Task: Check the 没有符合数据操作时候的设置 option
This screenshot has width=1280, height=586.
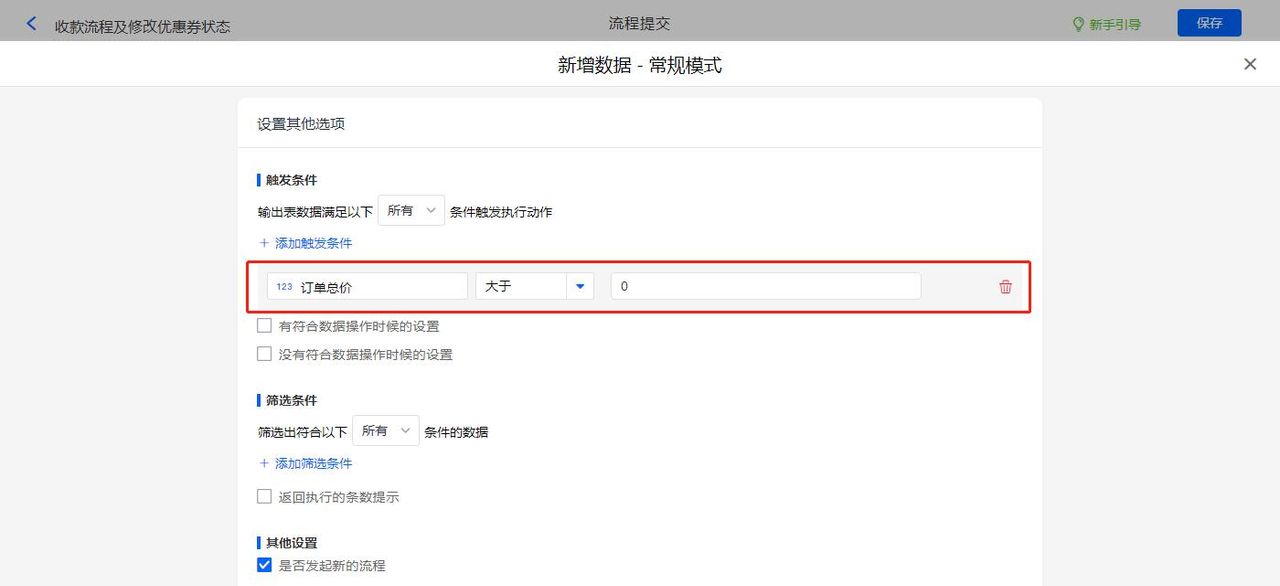Action: point(264,353)
